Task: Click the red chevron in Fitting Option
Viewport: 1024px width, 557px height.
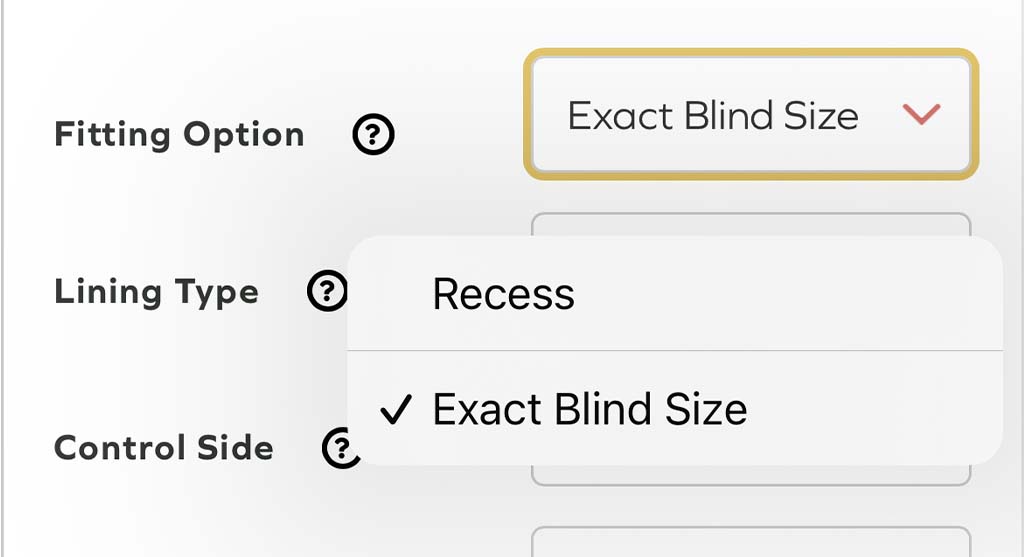Action: coord(921,115)
